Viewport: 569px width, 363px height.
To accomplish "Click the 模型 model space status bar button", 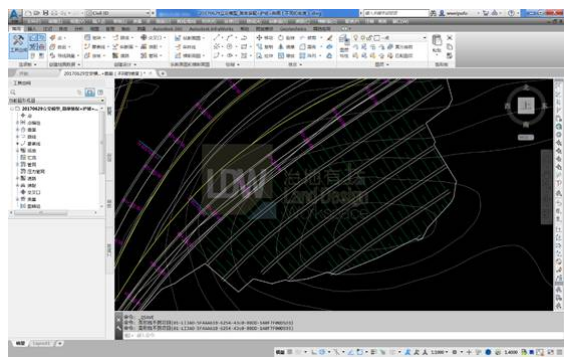I will pyautogui.click(x=279, y=352).
